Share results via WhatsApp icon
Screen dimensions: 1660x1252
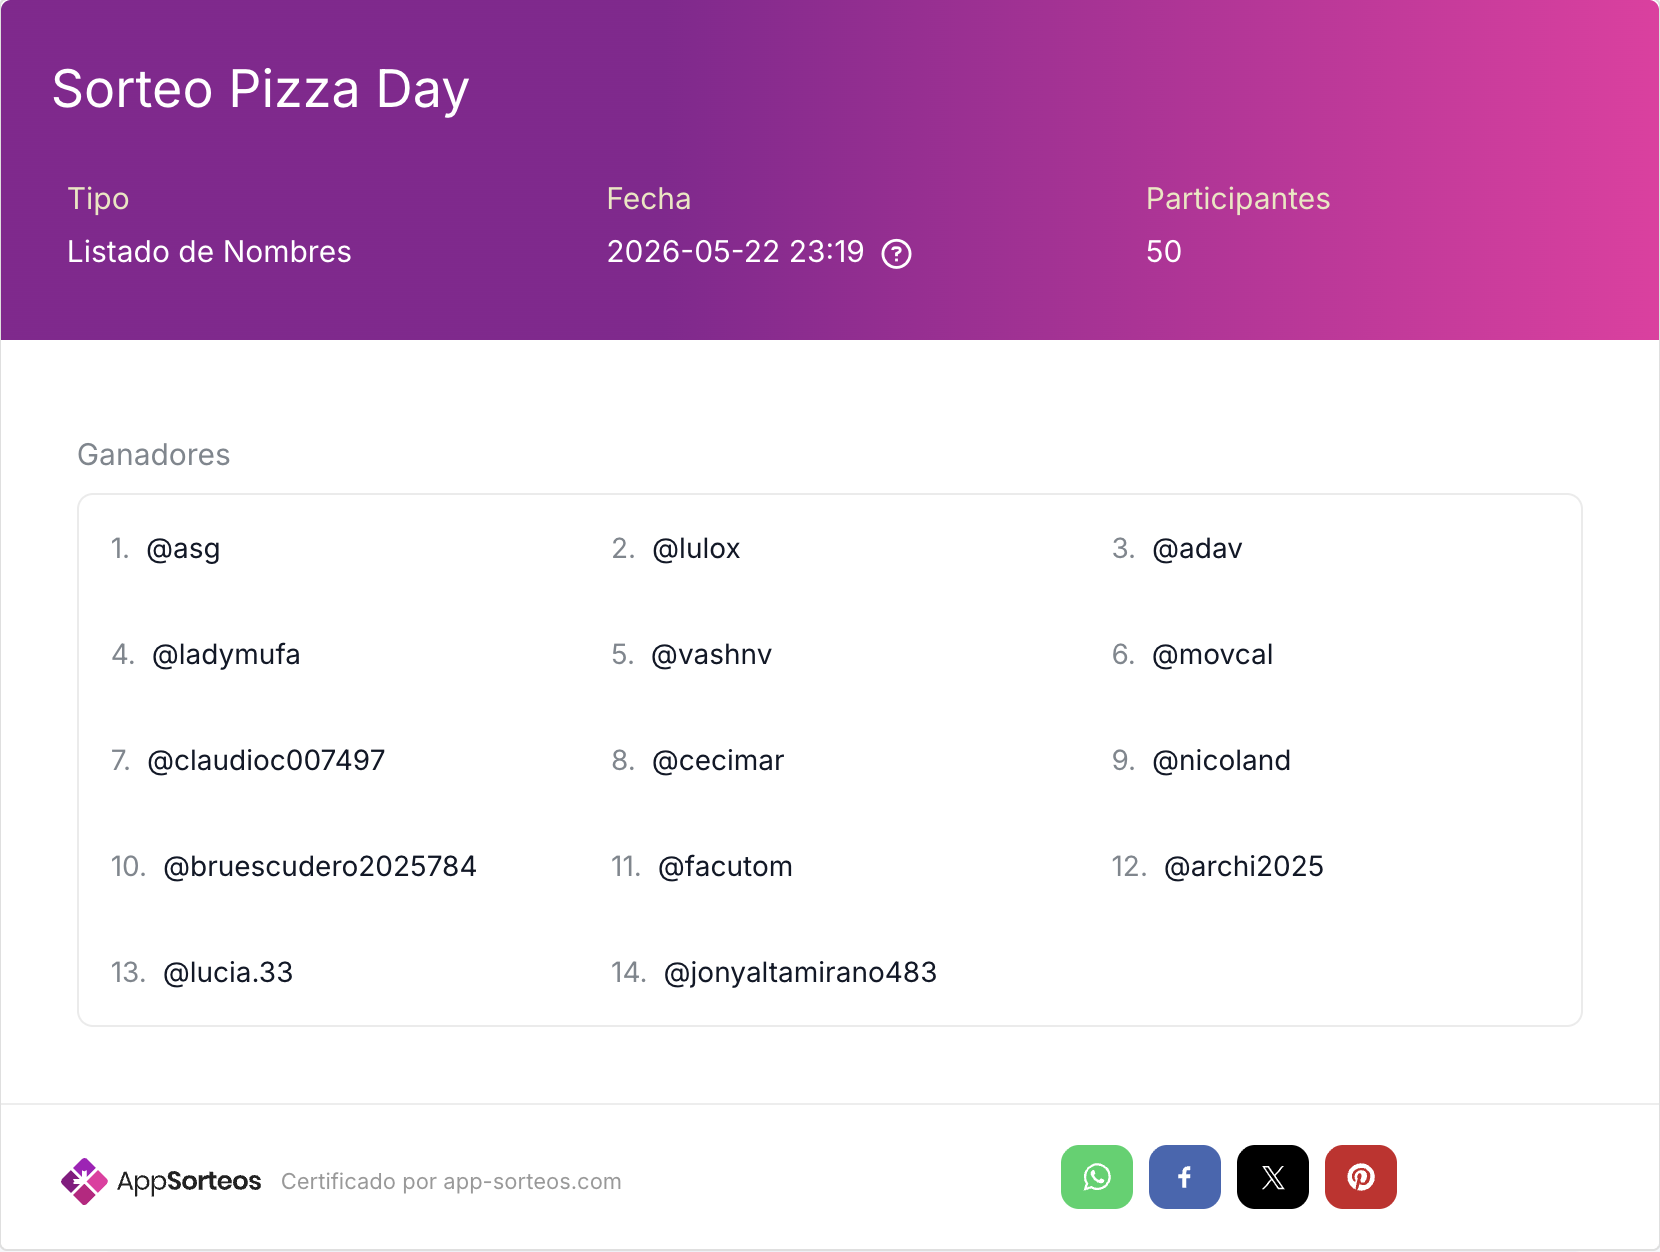[1097, 1177]
